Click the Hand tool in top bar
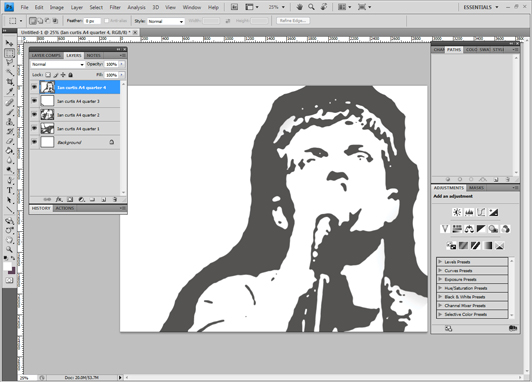This screenshot has height=382, width=532. (299, 7)
